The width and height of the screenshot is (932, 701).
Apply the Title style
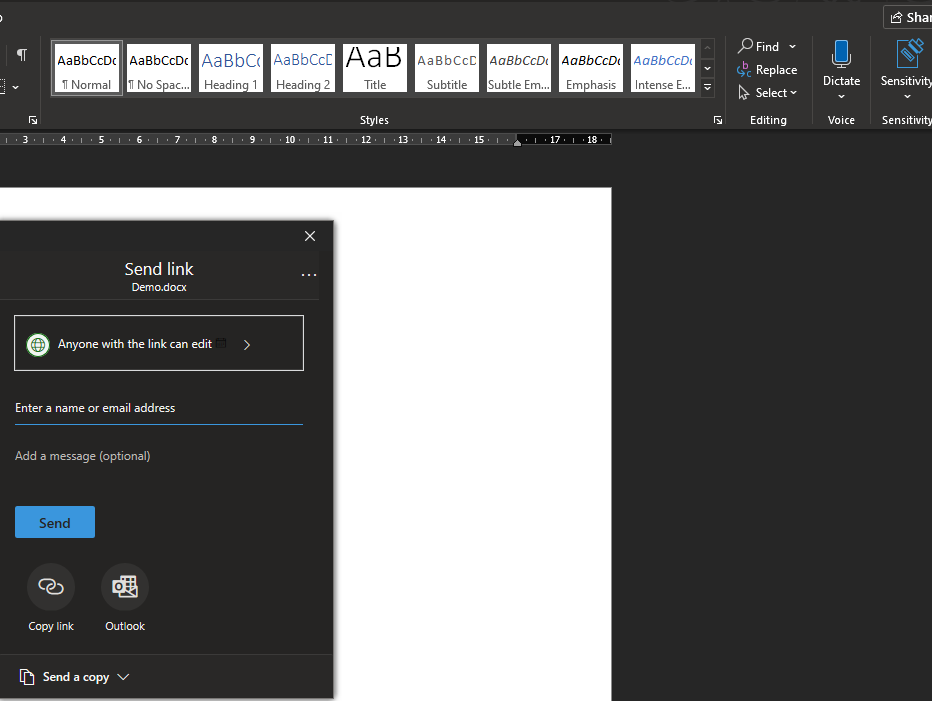pos(375,68)
